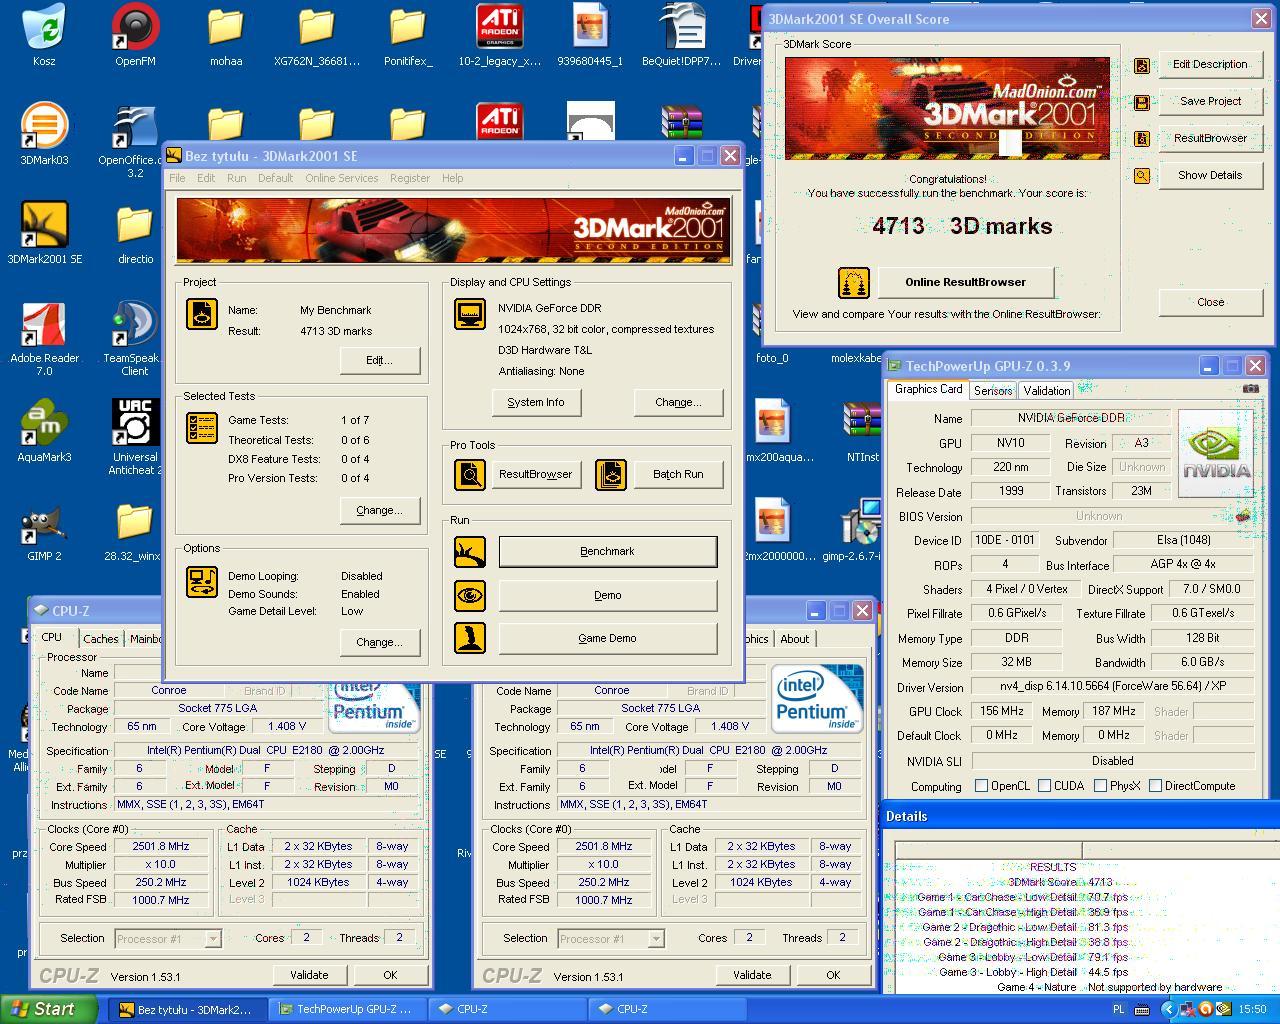Switch to Caches tab in left CPU-Z

[x=101, y=639]
